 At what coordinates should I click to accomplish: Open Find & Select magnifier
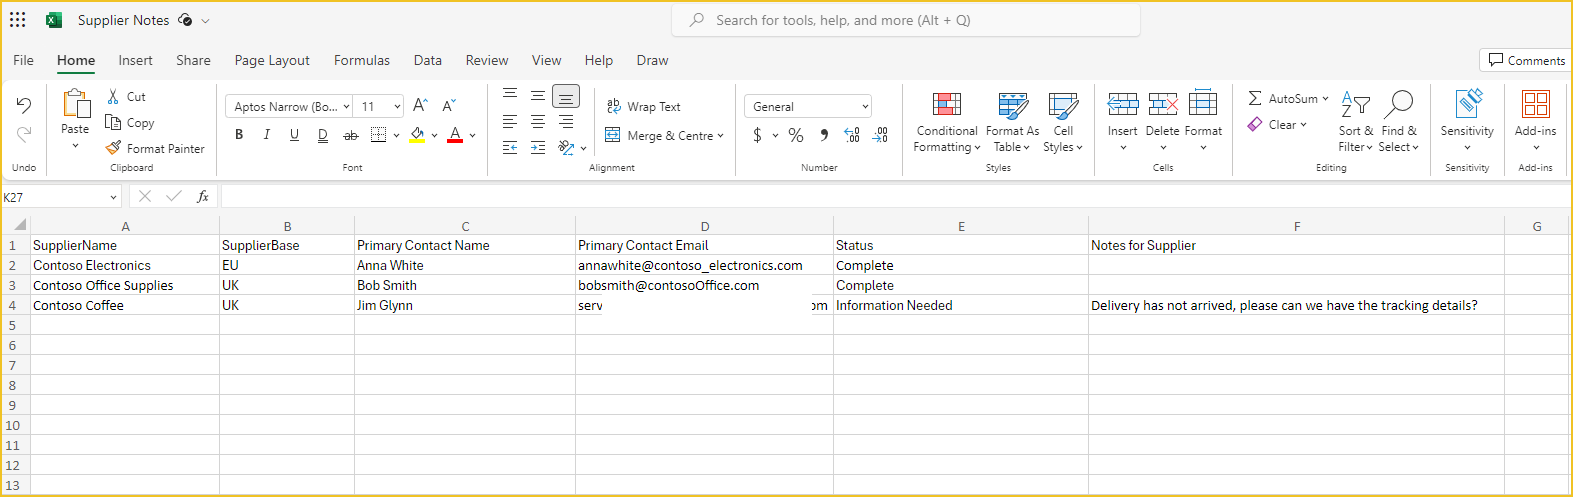click(x=1399, y=122)
